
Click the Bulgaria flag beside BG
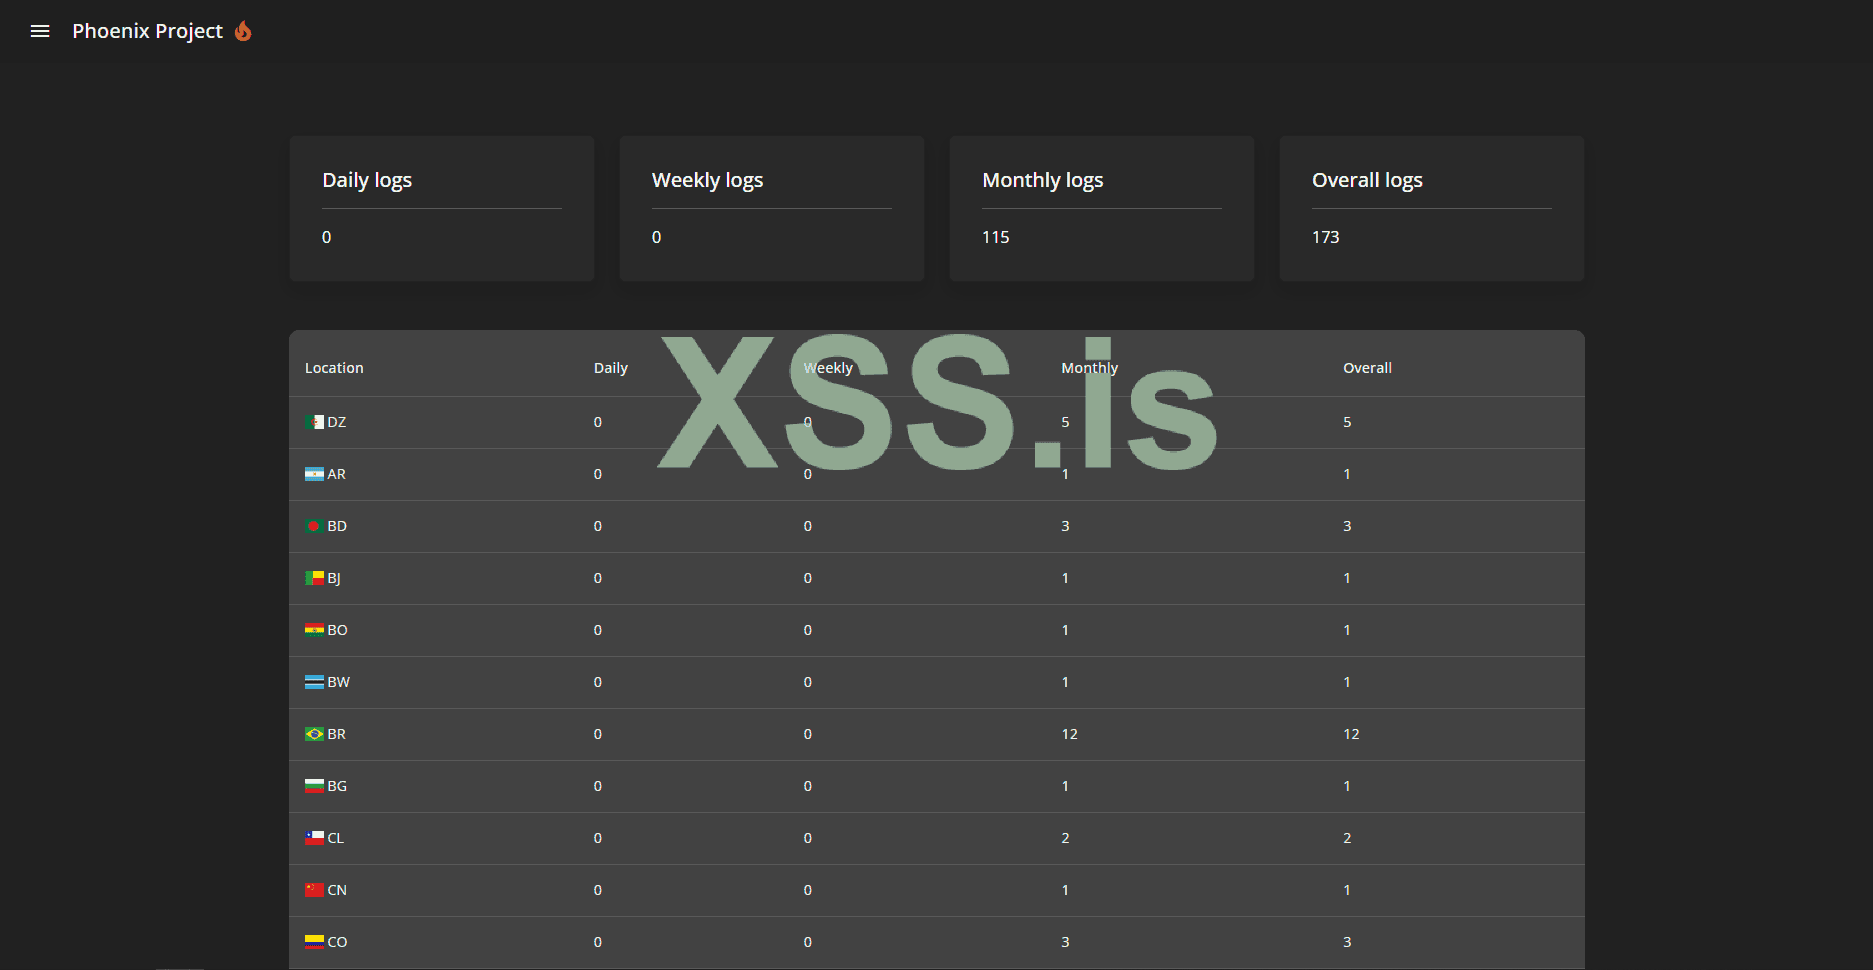tap(314, 786)
